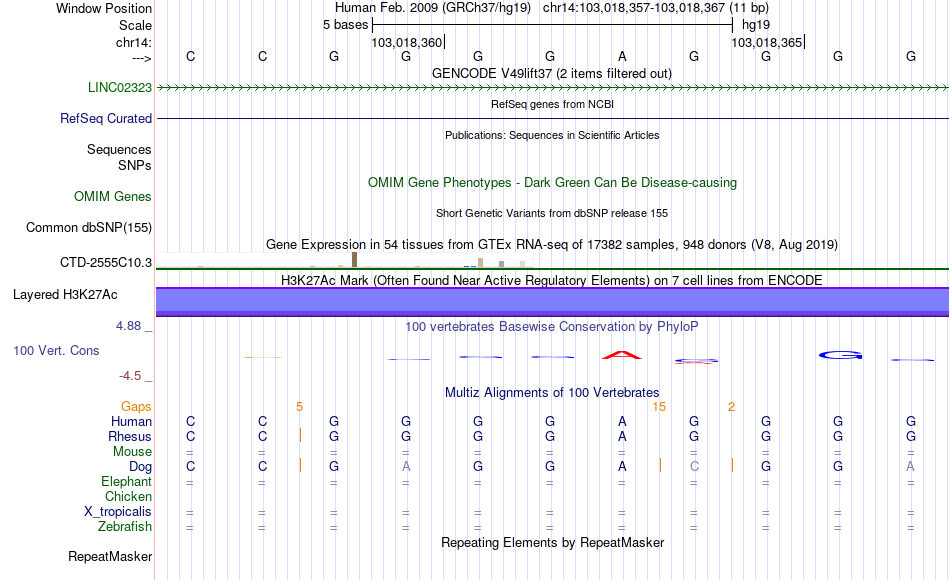
Task: Select the Chicken species label
Action: pos(128,496)
